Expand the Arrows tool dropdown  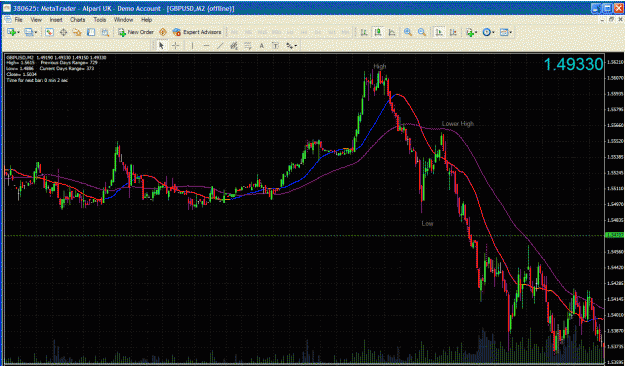pos(296,46)
